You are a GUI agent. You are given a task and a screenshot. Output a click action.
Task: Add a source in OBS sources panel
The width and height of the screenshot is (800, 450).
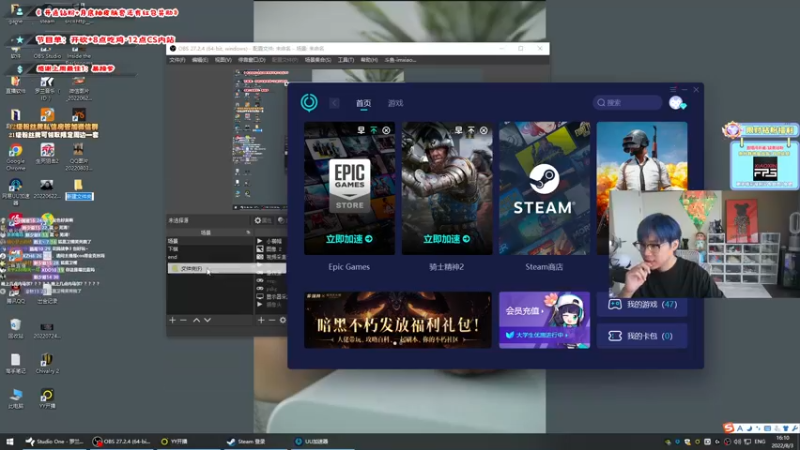(261, 320)
